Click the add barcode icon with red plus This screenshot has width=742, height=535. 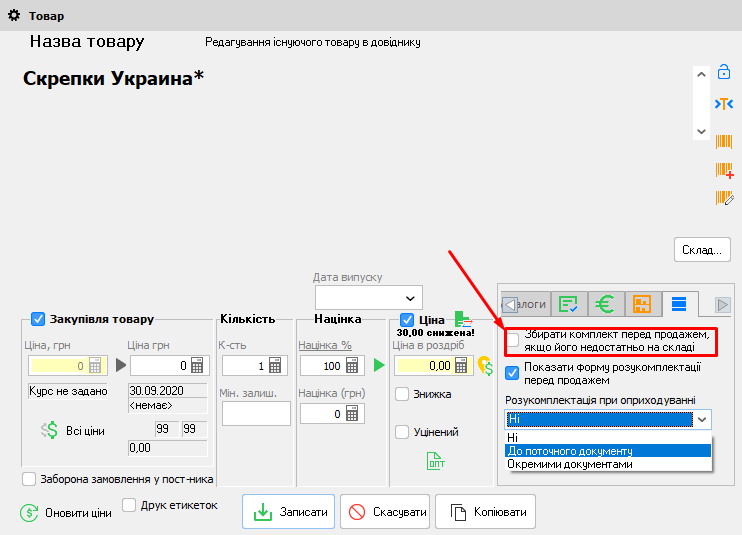[724, 170]
